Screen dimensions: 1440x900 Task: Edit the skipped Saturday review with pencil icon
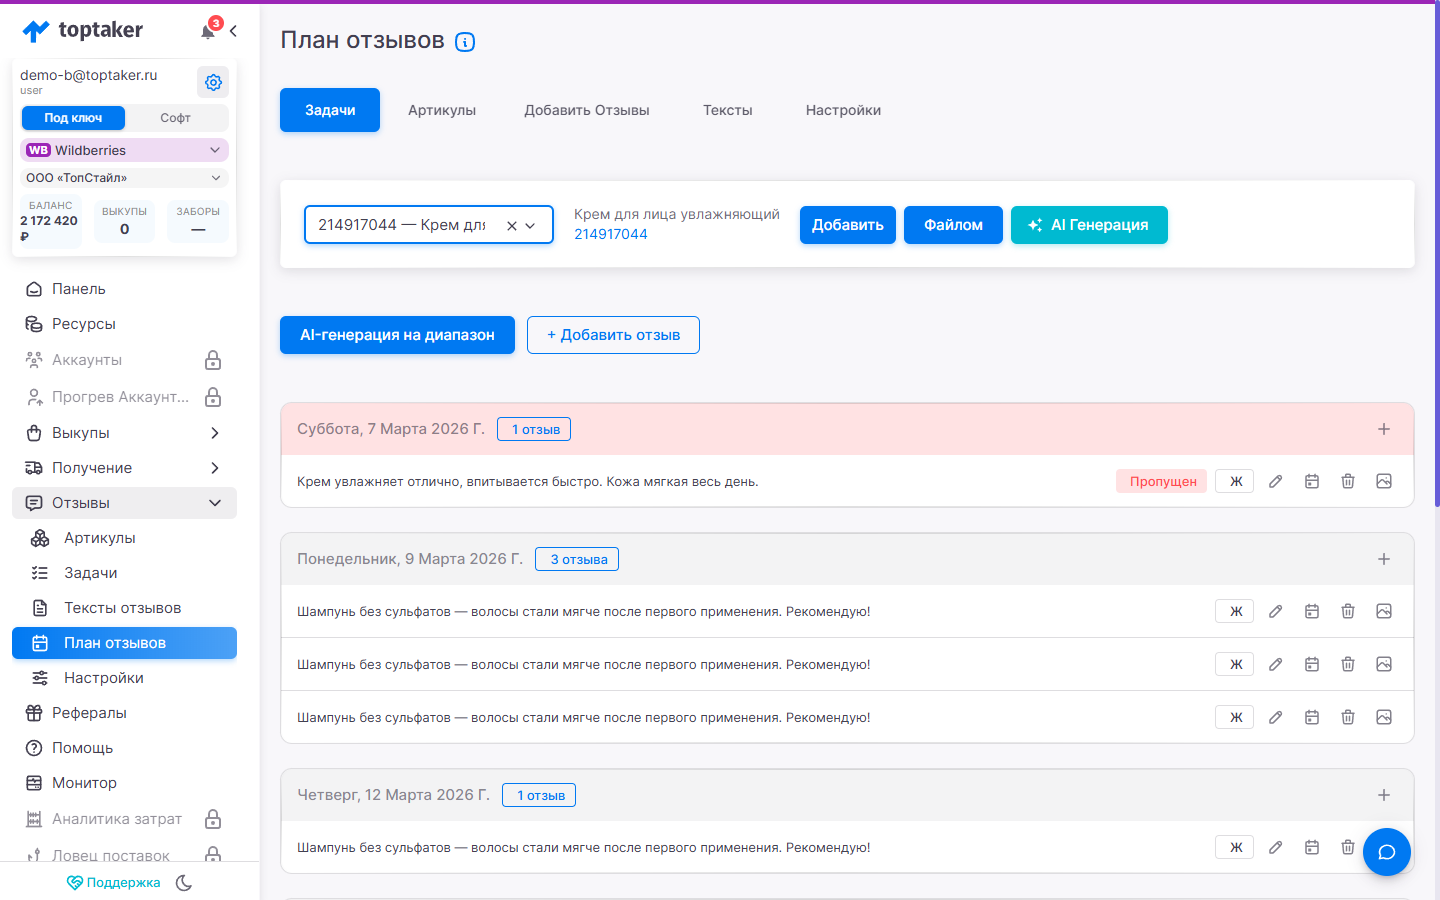1276,481
